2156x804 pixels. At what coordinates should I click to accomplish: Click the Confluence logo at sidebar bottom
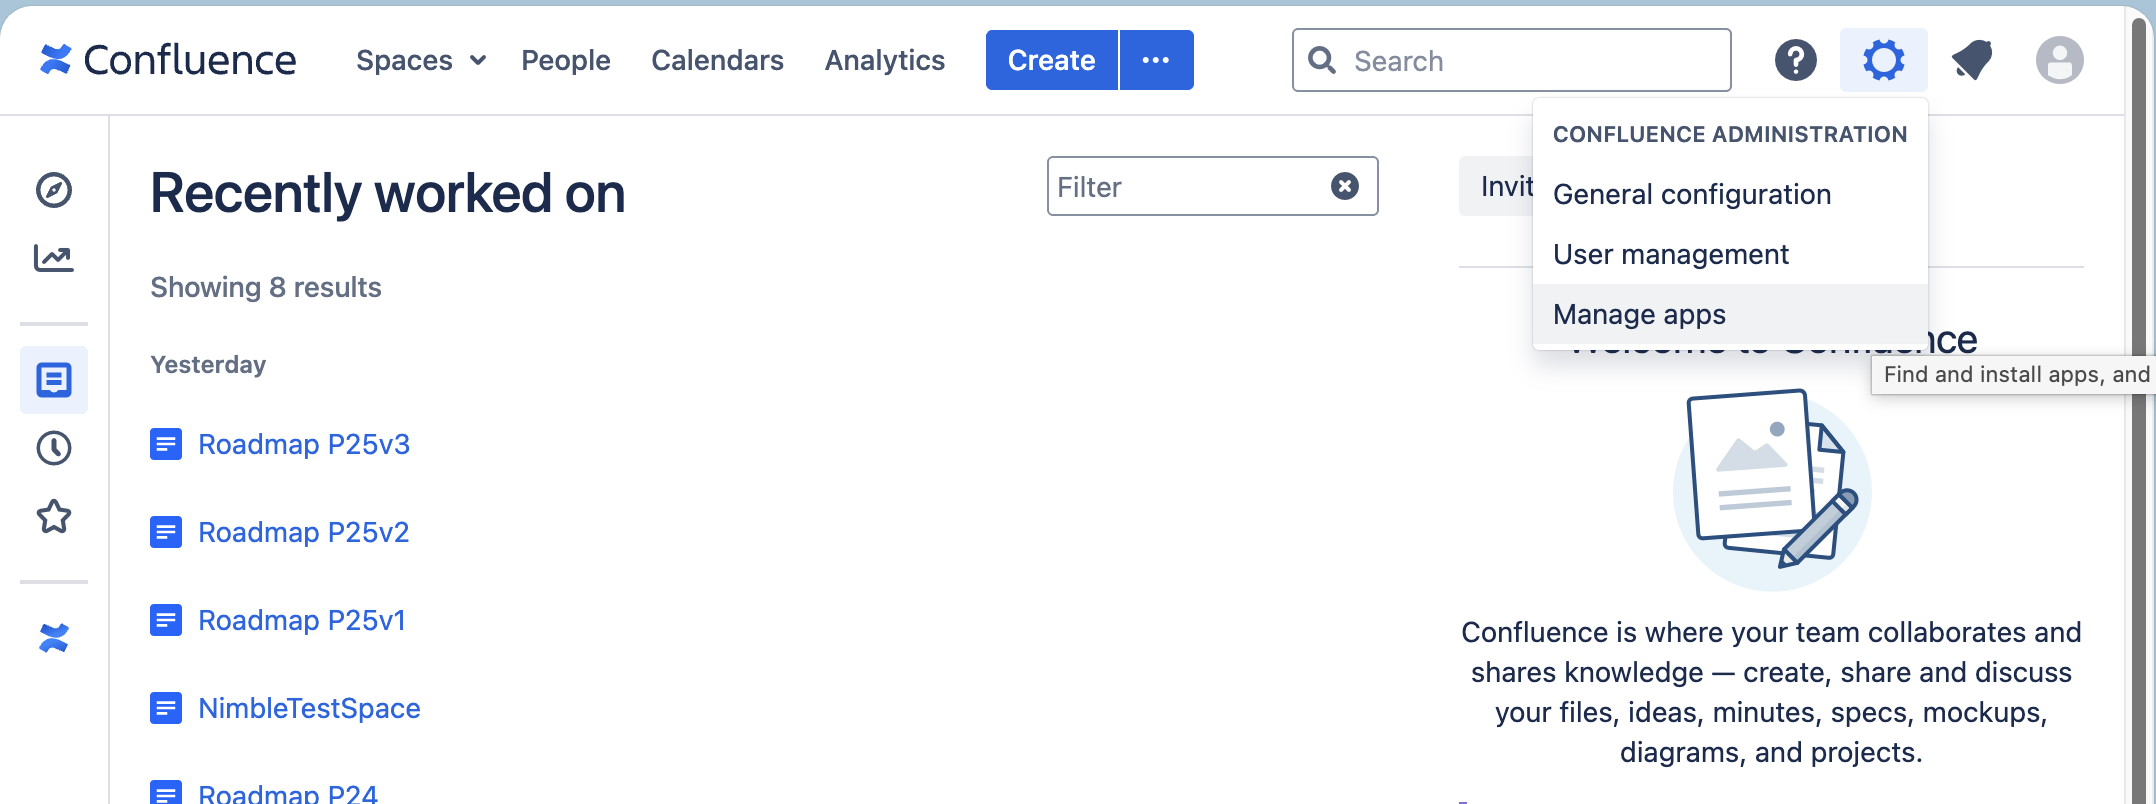pos(54,637)
